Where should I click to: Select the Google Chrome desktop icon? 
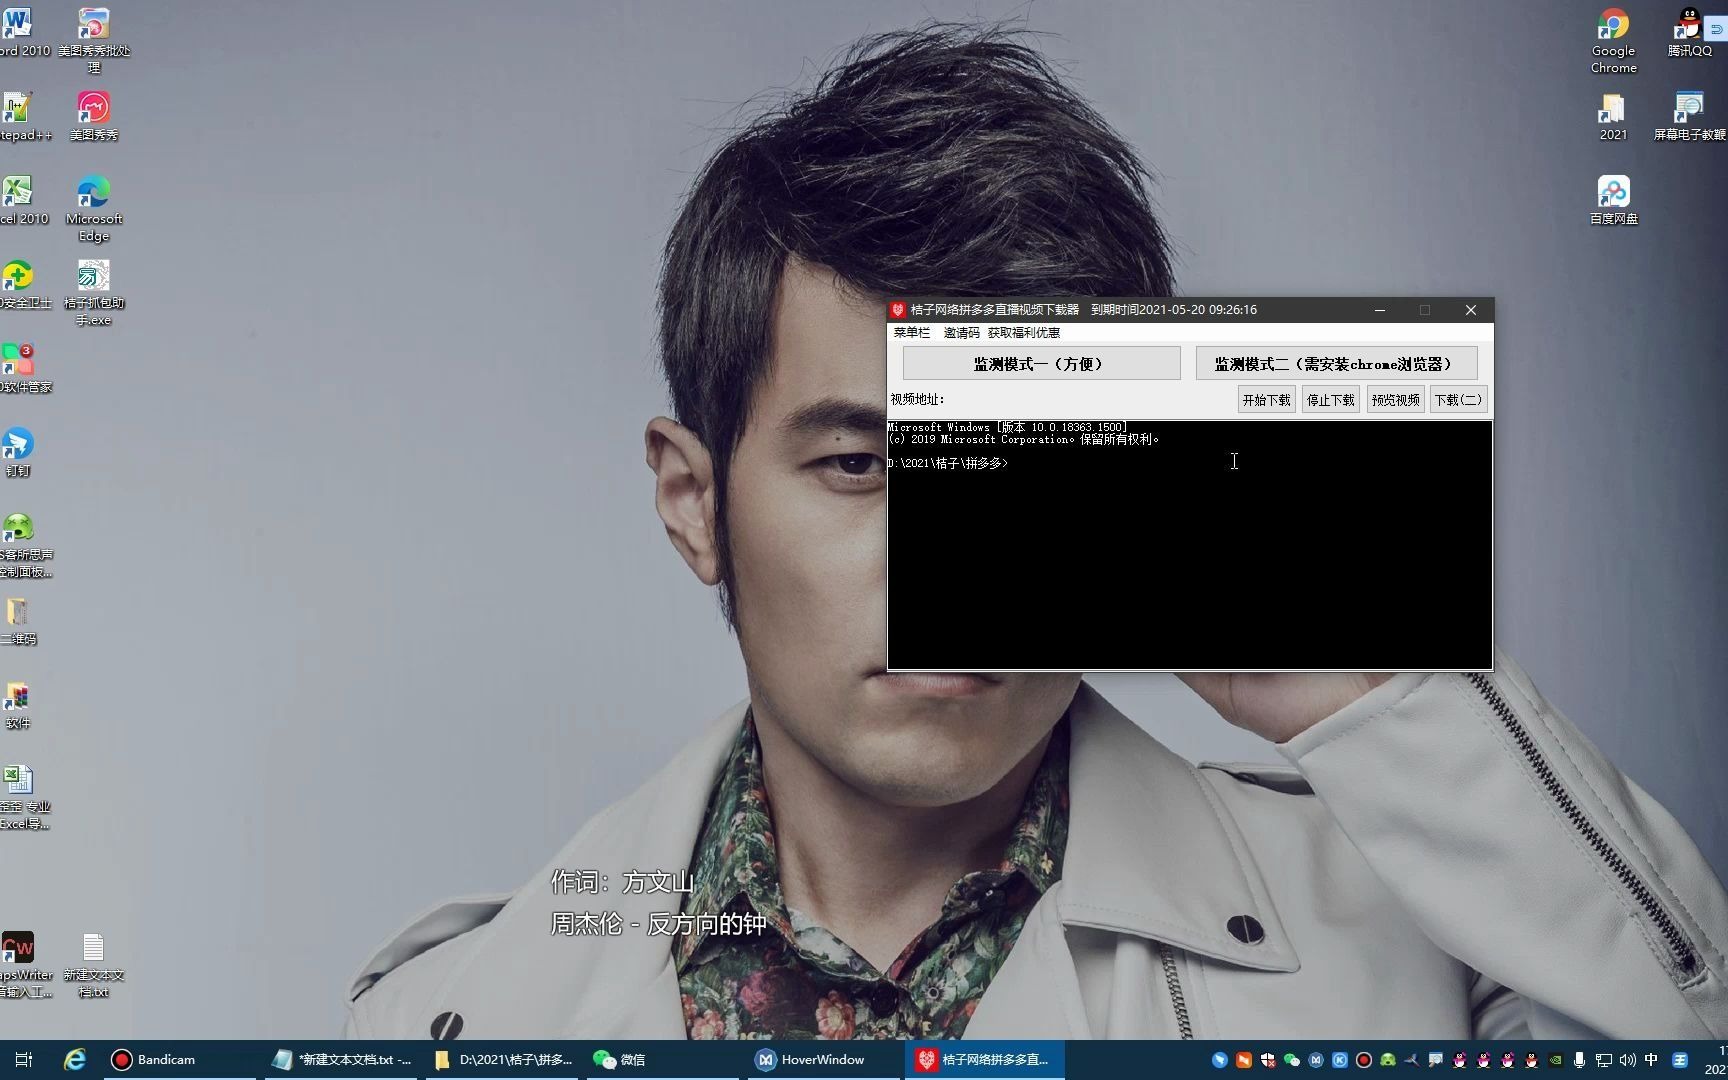point(1613,40)
